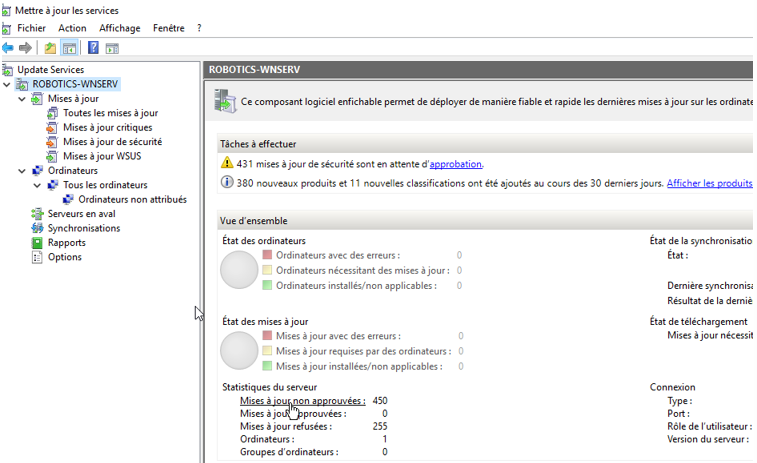The width and height of the screenshot is (757, 463).
Task: Click Mises à jour refusées value 255
Action: pos(380,427)
